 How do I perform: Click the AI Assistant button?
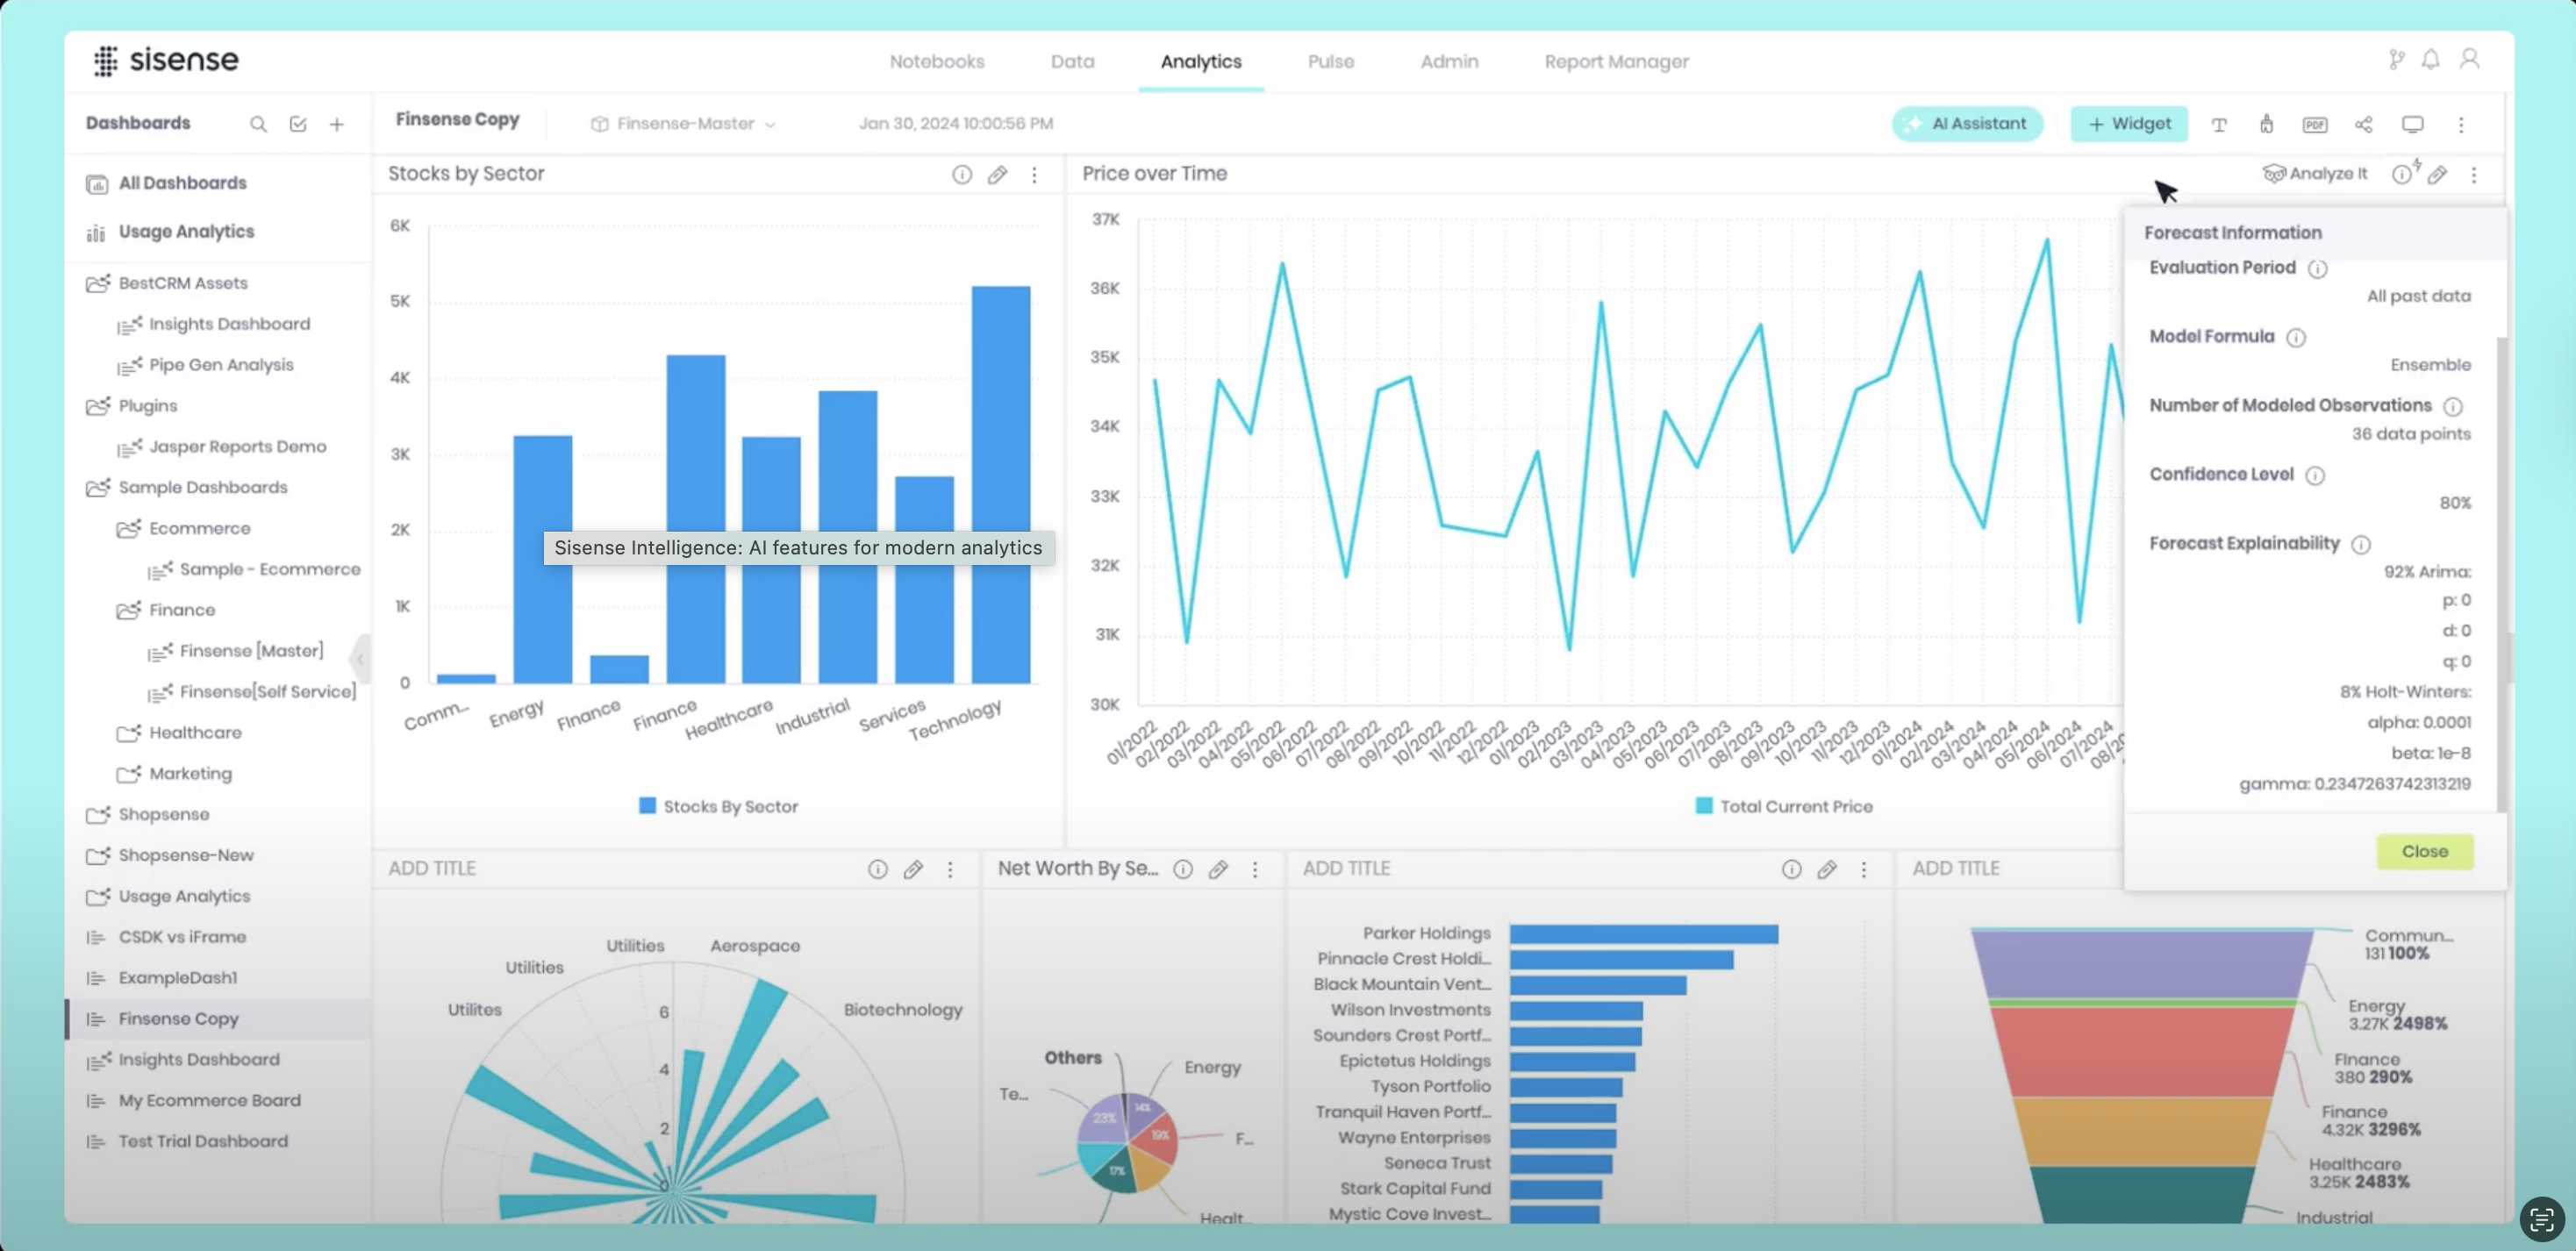[1966, 124]
